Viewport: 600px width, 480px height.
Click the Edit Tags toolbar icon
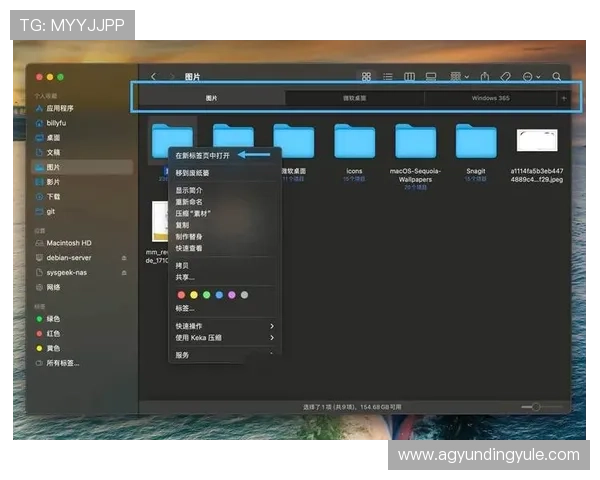click(506, 76)
